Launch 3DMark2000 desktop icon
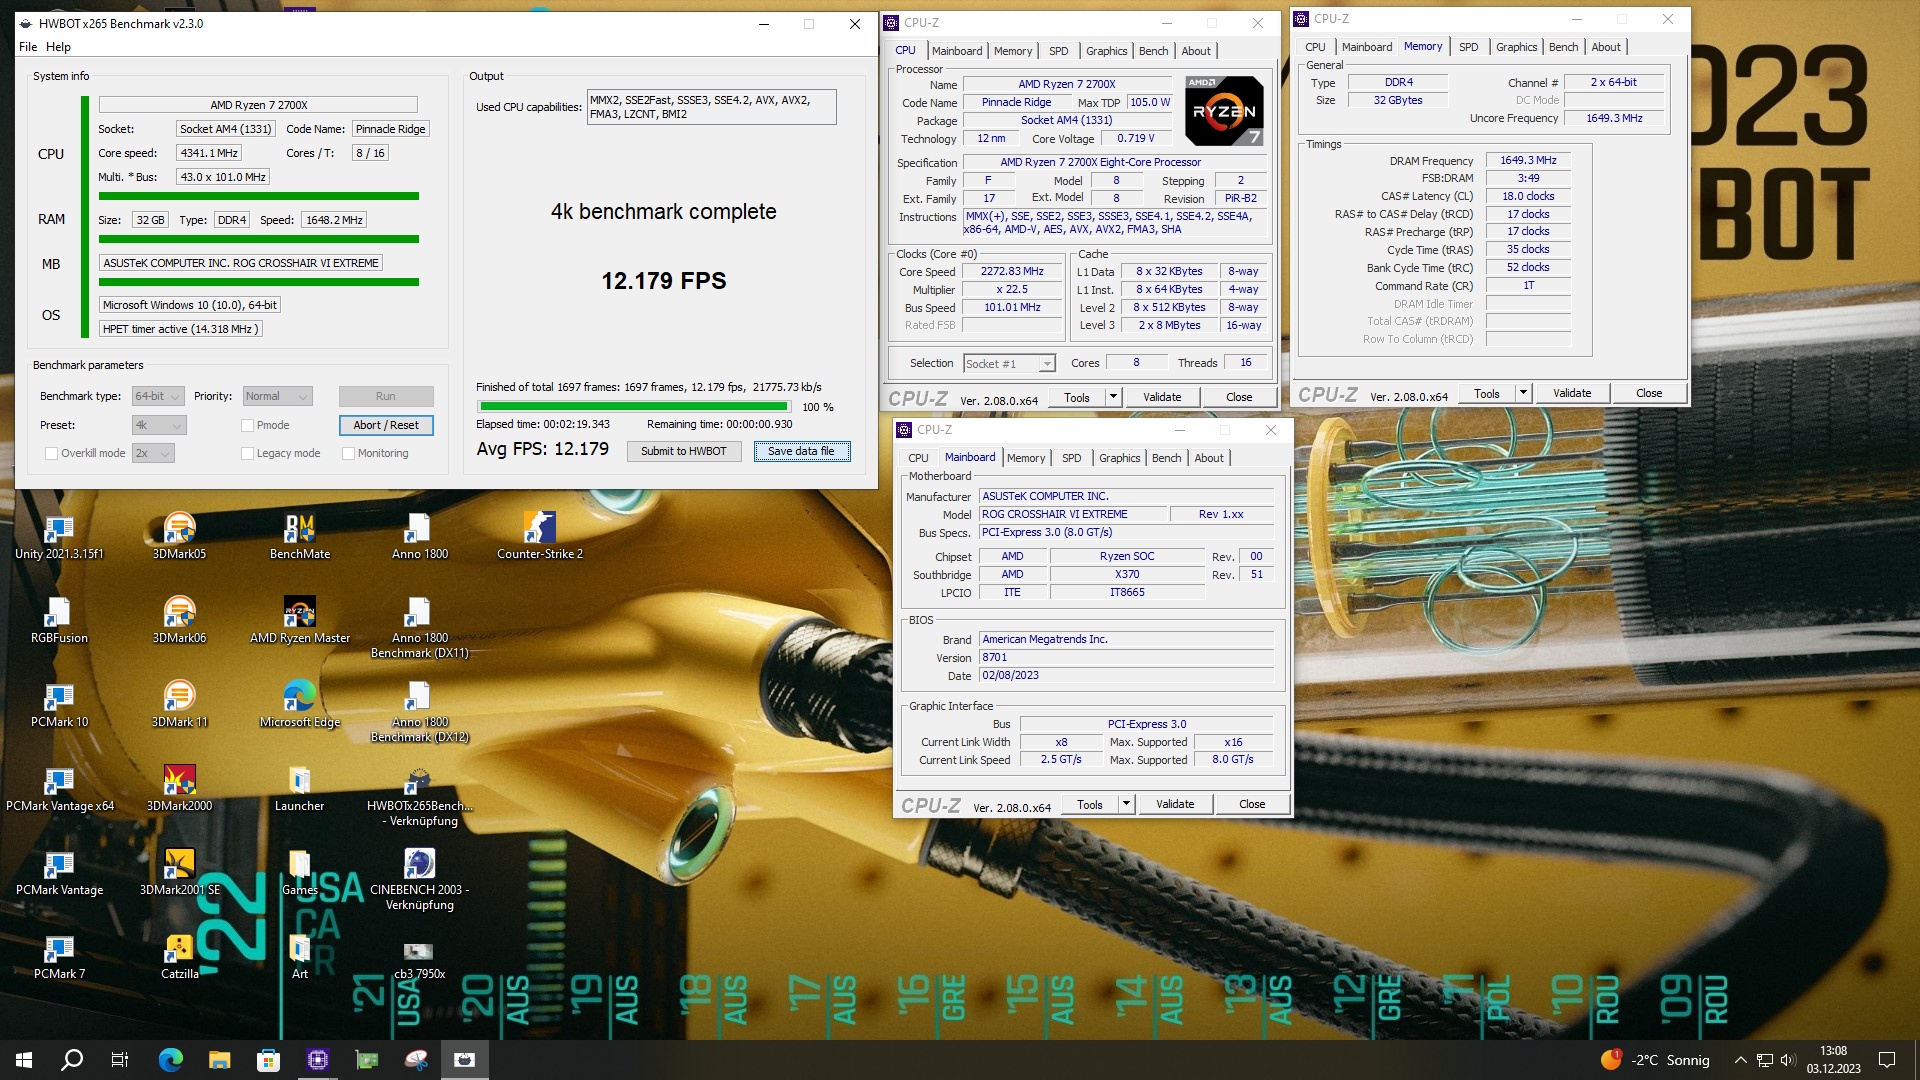Screen dimensions: 1920x1080 coord(179,788)
